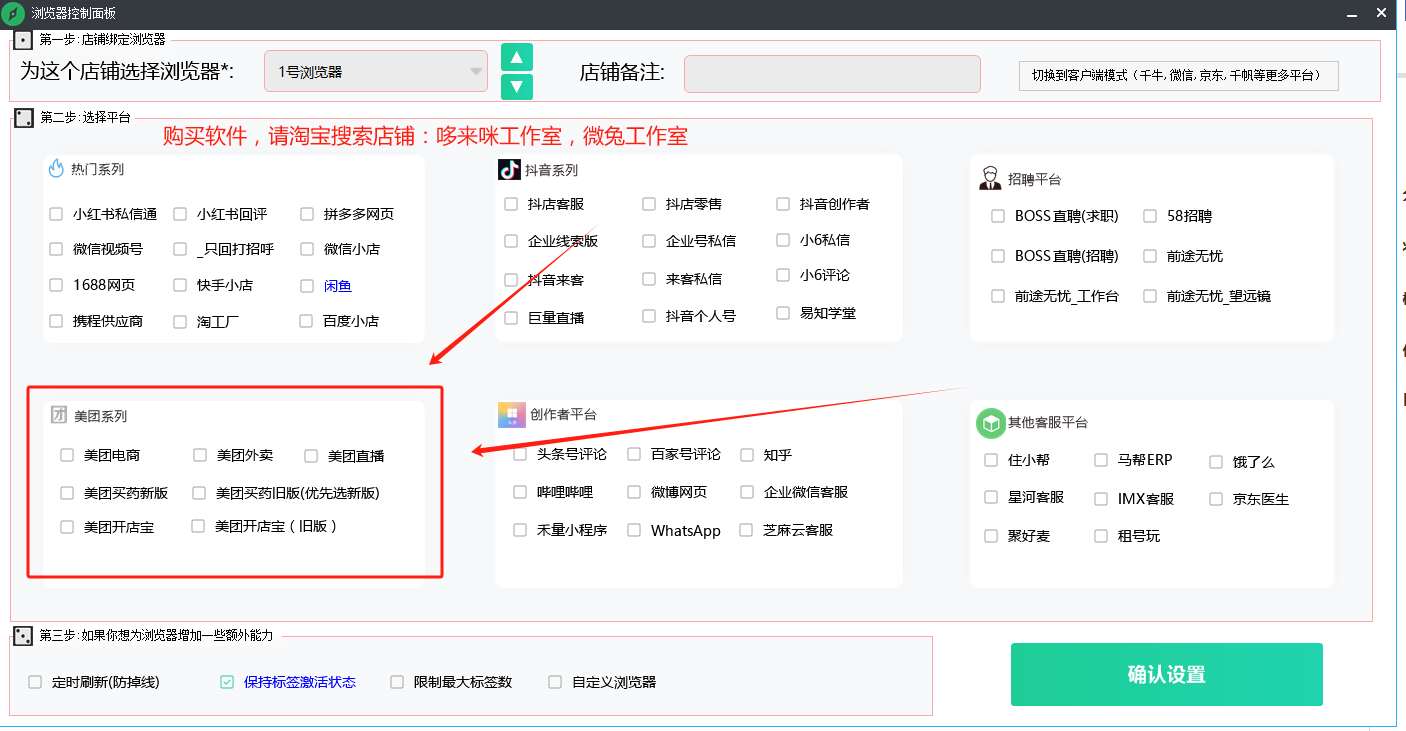Enable the 抖店零售 checkbox
The image size is (1406, 731).
click(x=650, y=204)
